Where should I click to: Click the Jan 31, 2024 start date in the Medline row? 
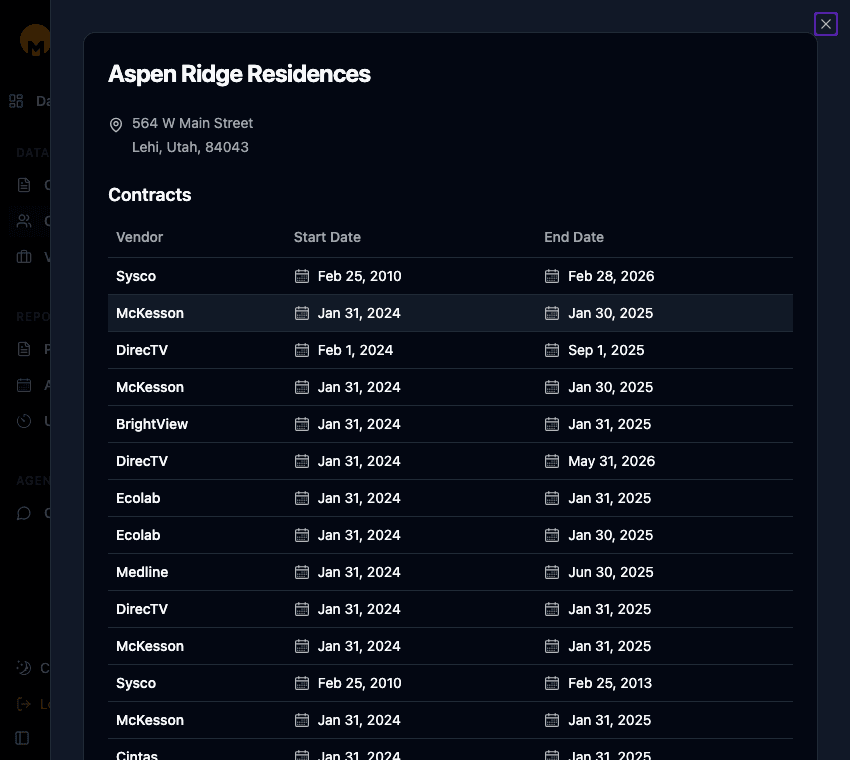click(x=359, y=572)
